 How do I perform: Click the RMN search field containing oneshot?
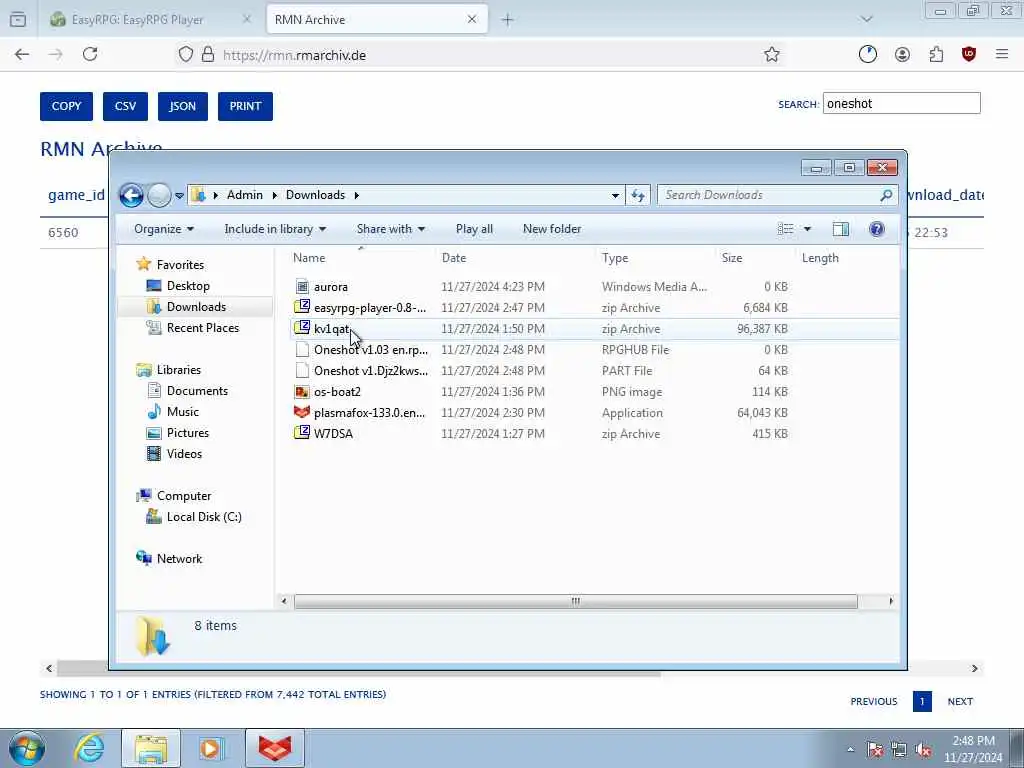901,103
